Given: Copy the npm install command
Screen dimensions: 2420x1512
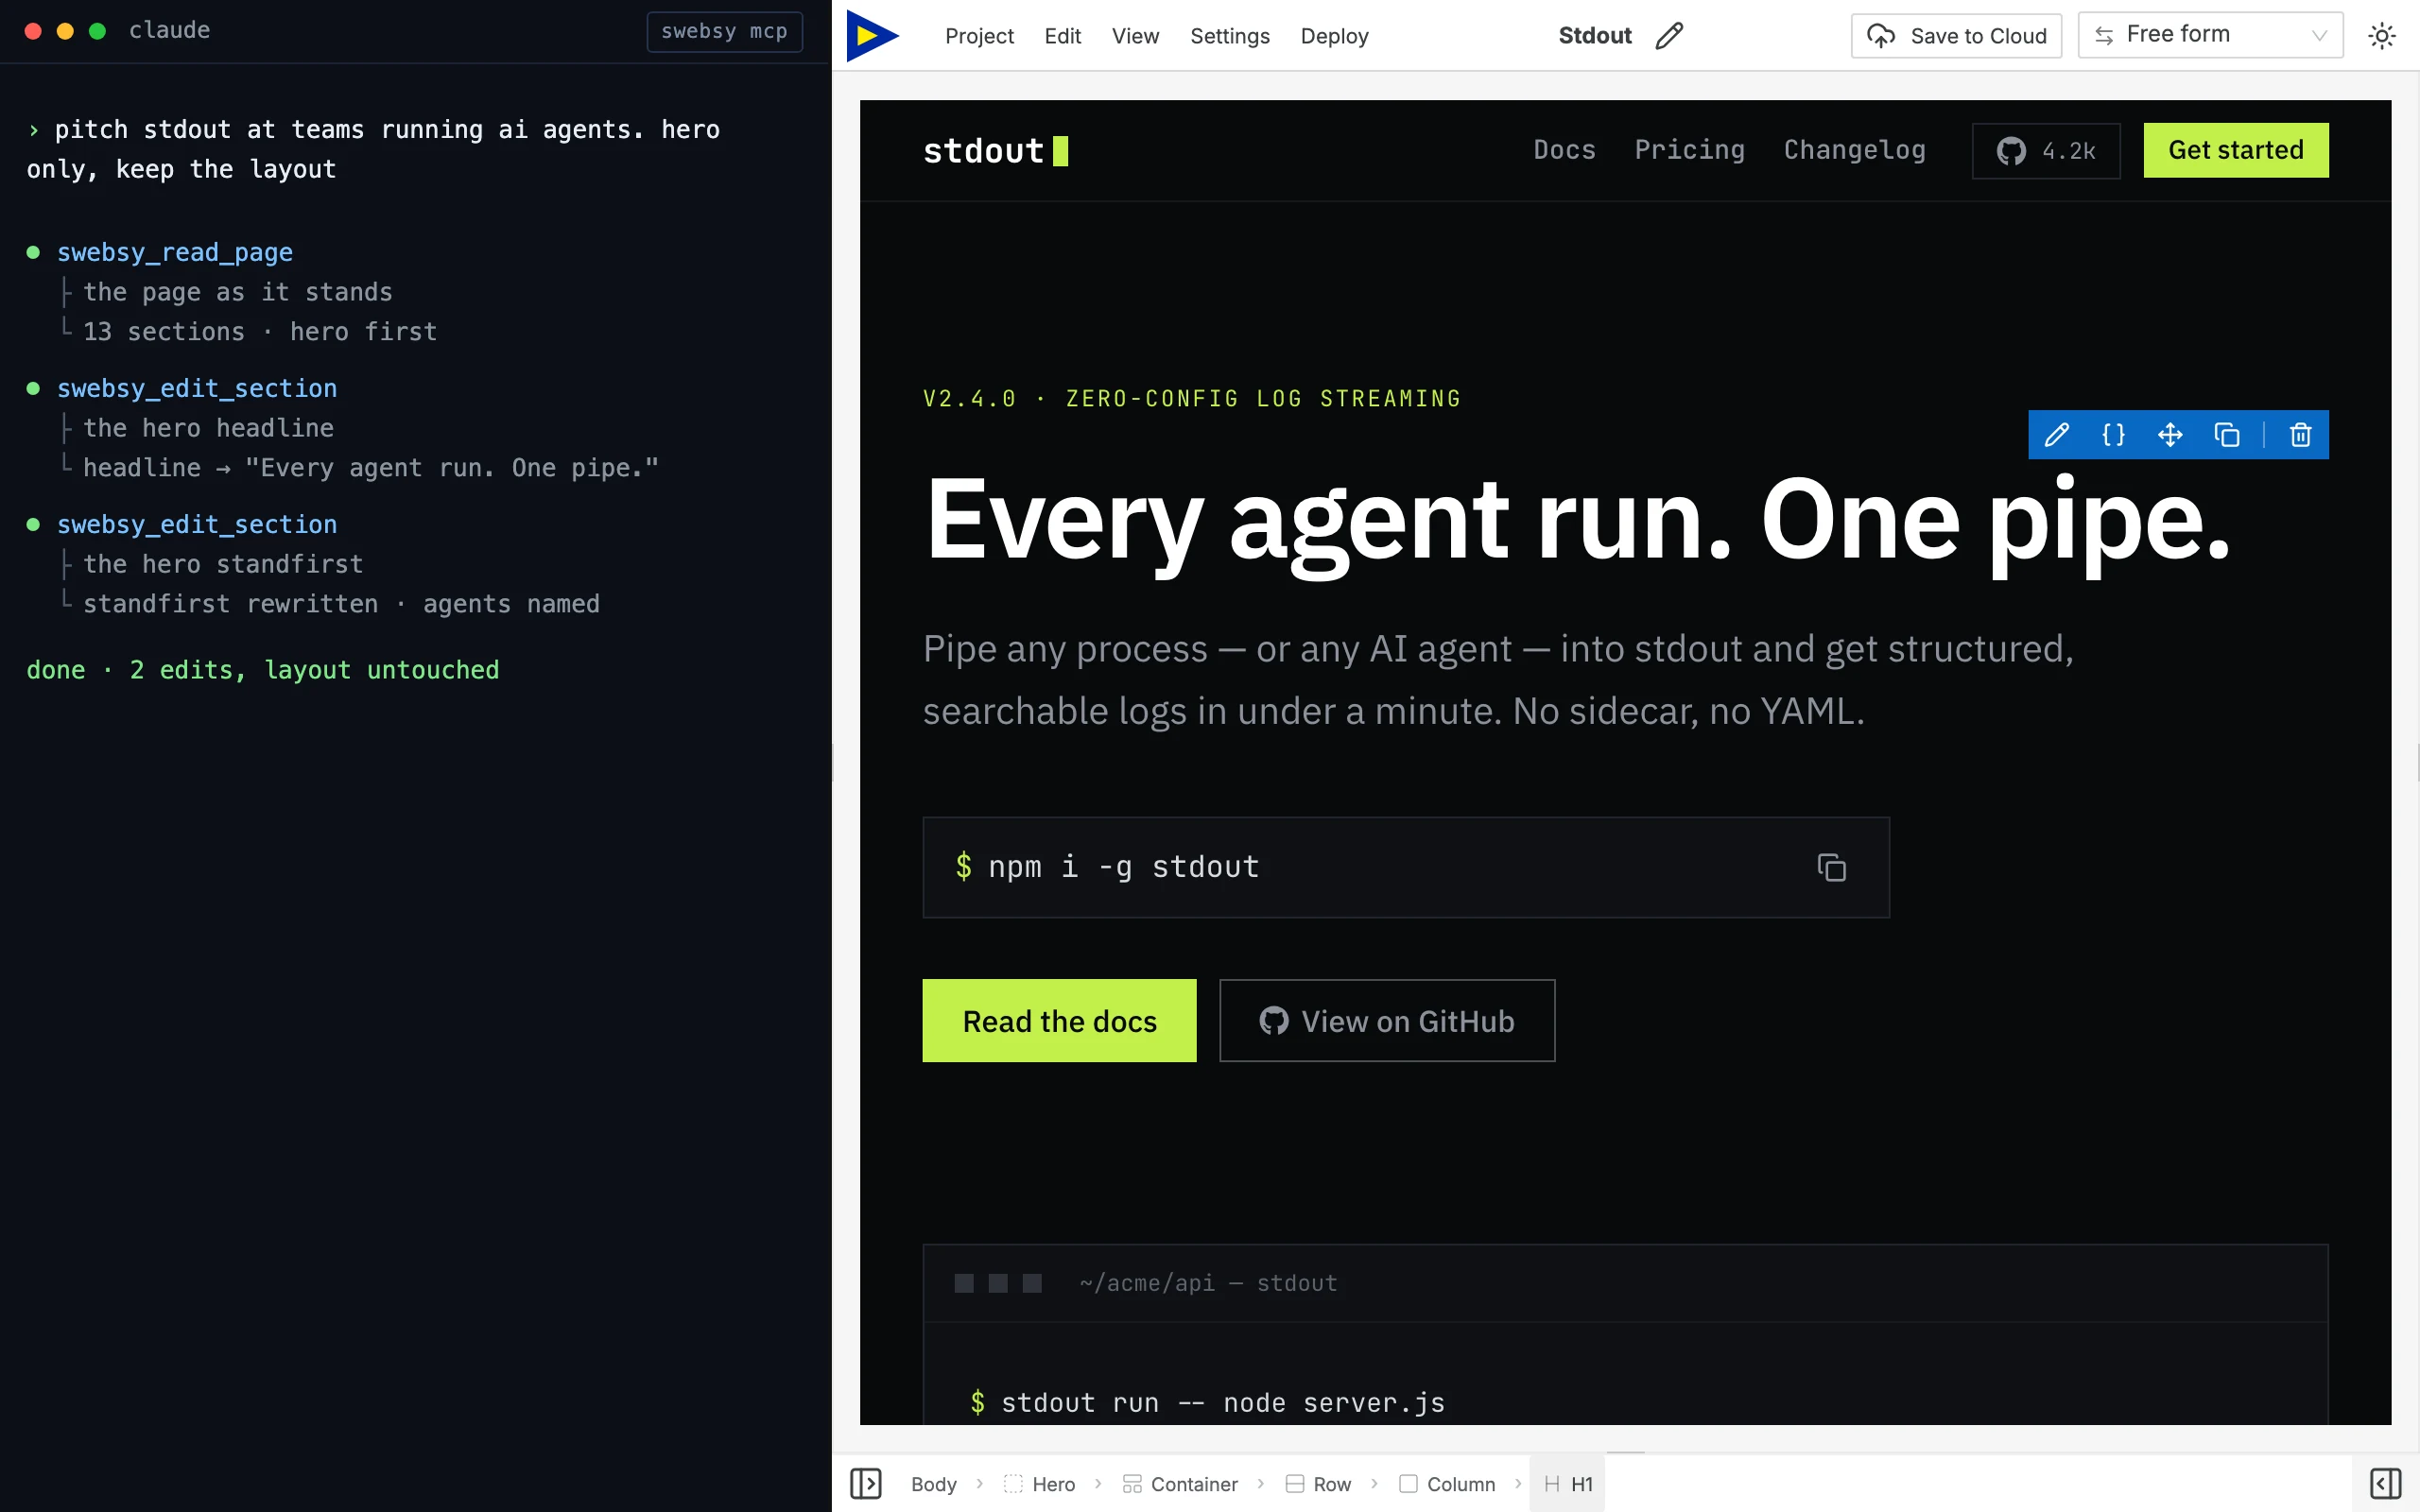Looking at the screenshot, I should point(1831,867).
